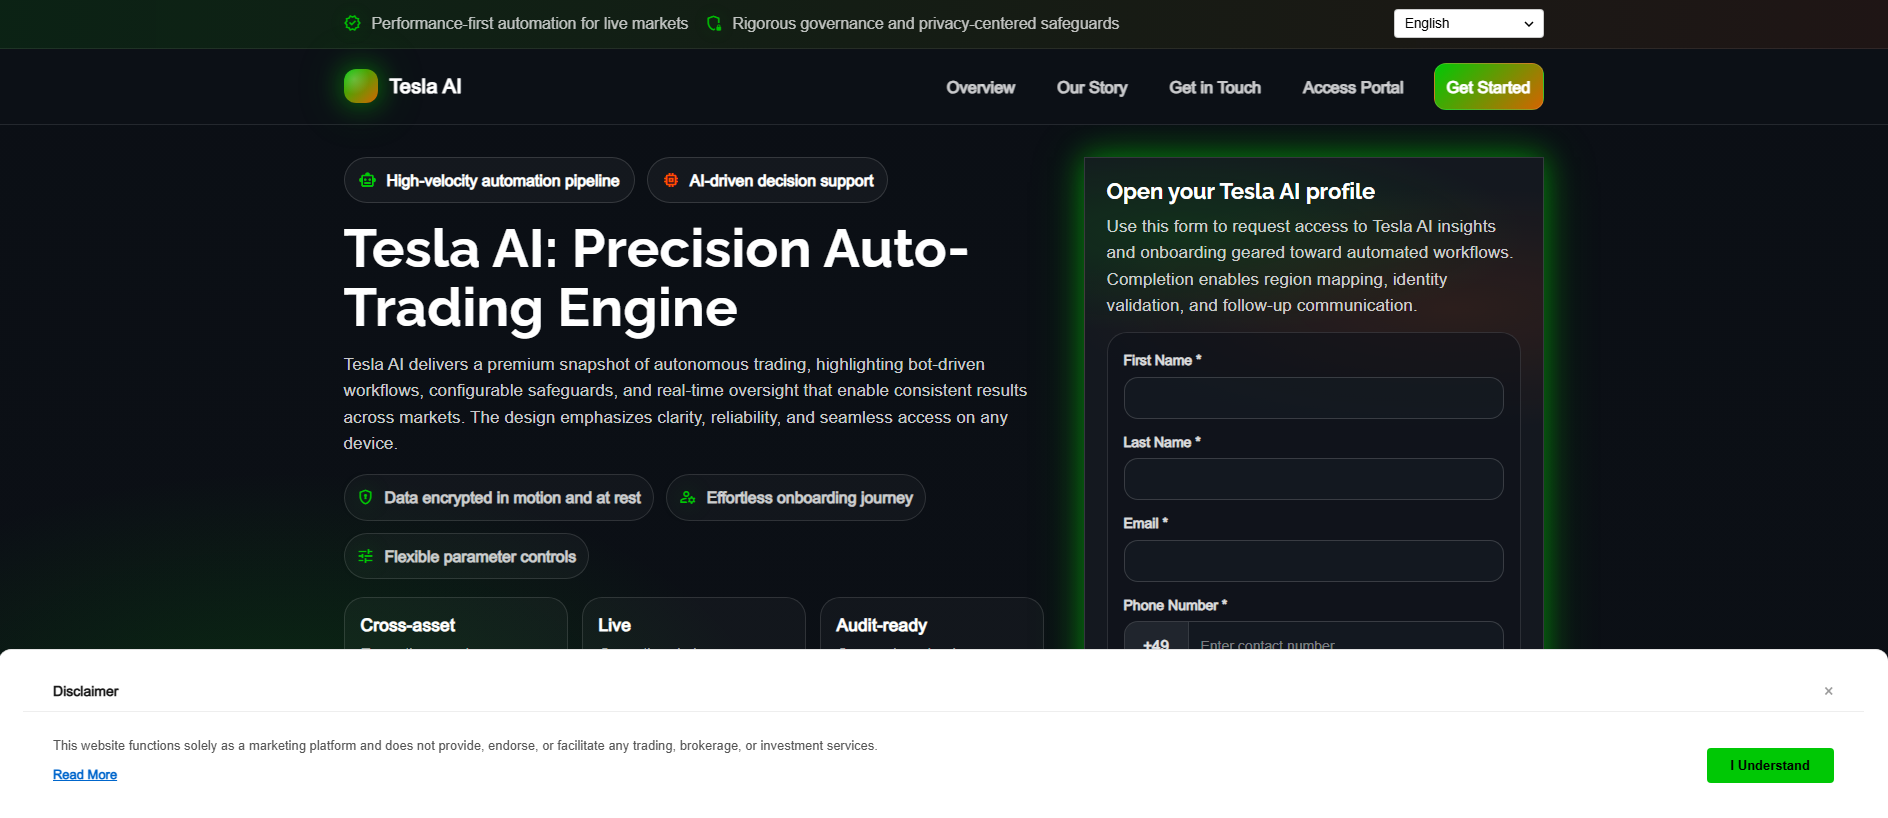Click the Tesla AI: Precision Auto-Trading Engine headline
The width and height of the screenshot is (1888, 818).
pos(656,278)
